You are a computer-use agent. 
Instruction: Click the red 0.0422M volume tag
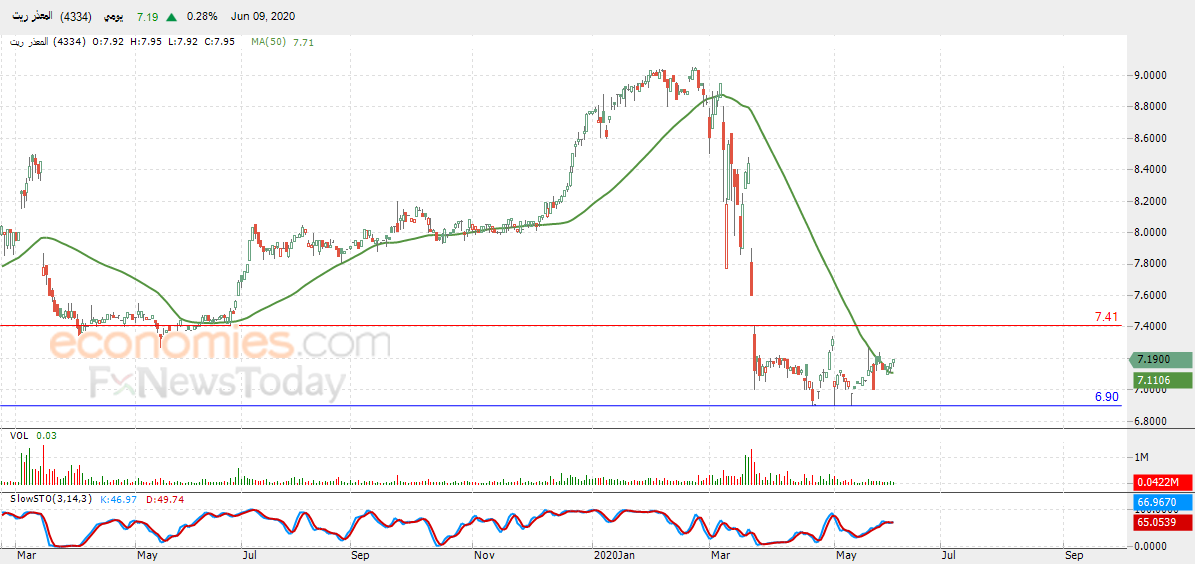point(1158,482)
